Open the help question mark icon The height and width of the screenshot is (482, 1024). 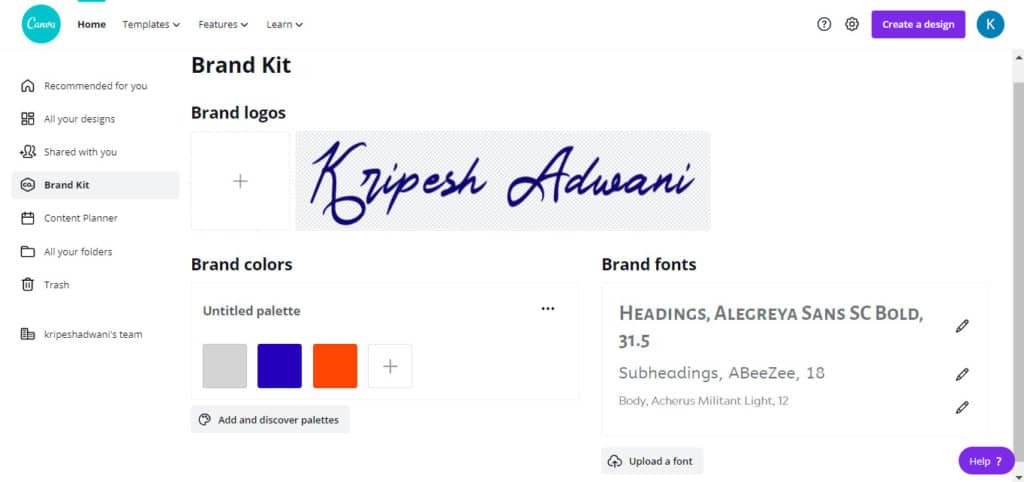pos(824,24)
